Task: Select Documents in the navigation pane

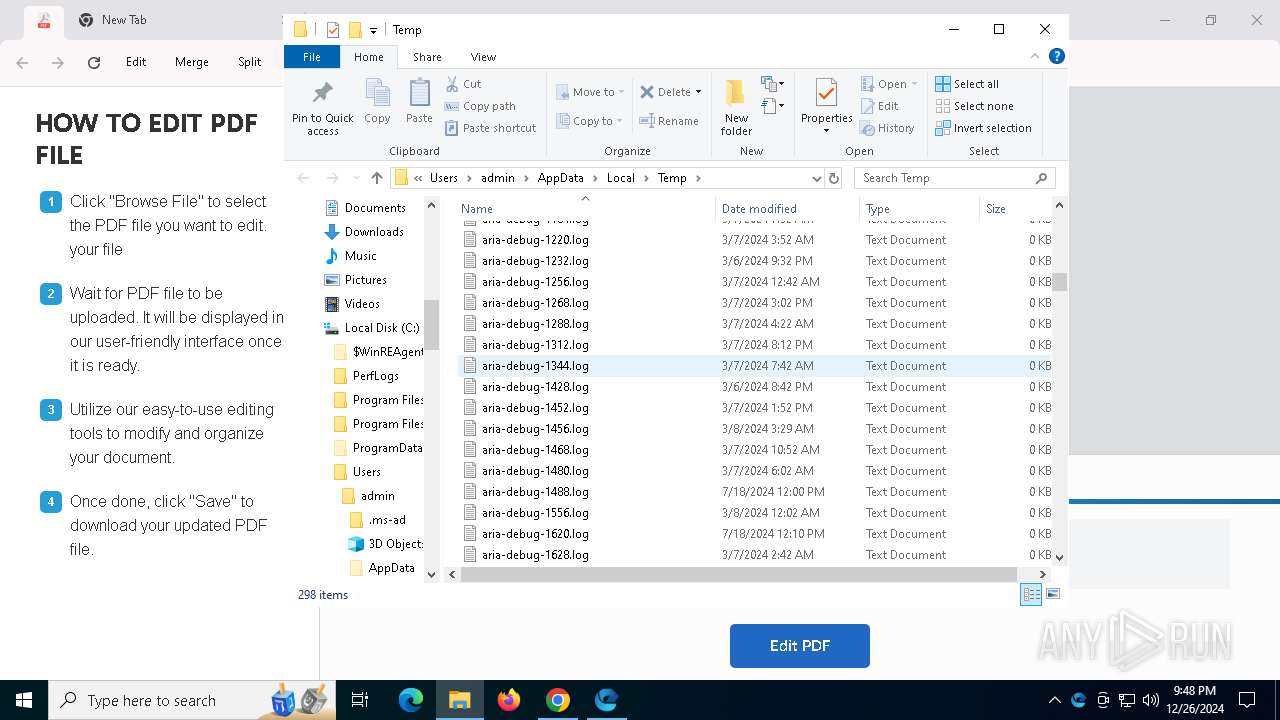Action: pyautogui.click(x=374, y=208)
